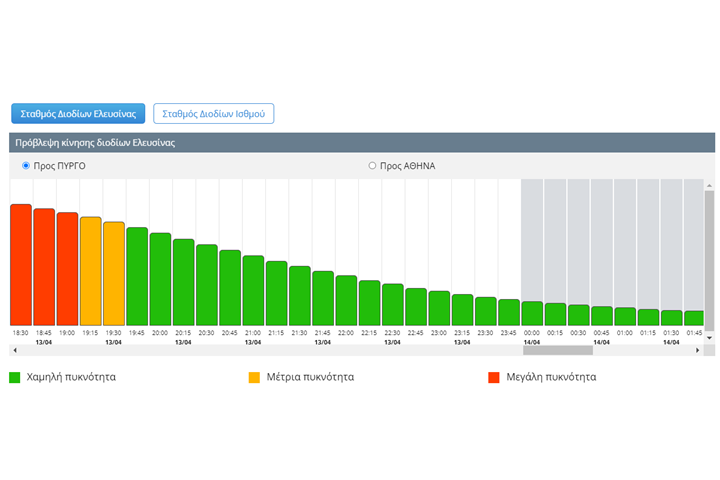Image resolution: width=720 pixels, height=480 pixels.
Task: Click the green bar at 23:45
Action: tap(509, 313)
